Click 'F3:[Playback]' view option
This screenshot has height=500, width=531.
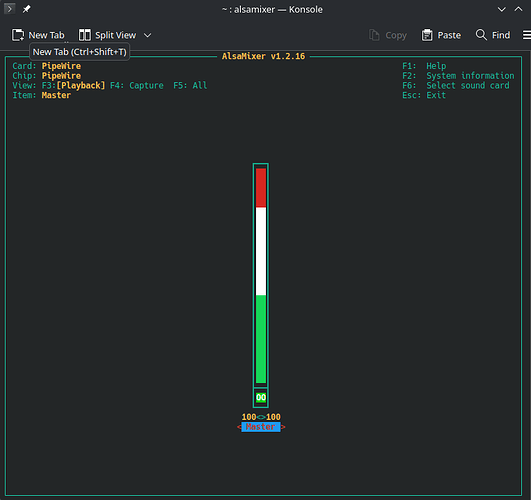73,85
